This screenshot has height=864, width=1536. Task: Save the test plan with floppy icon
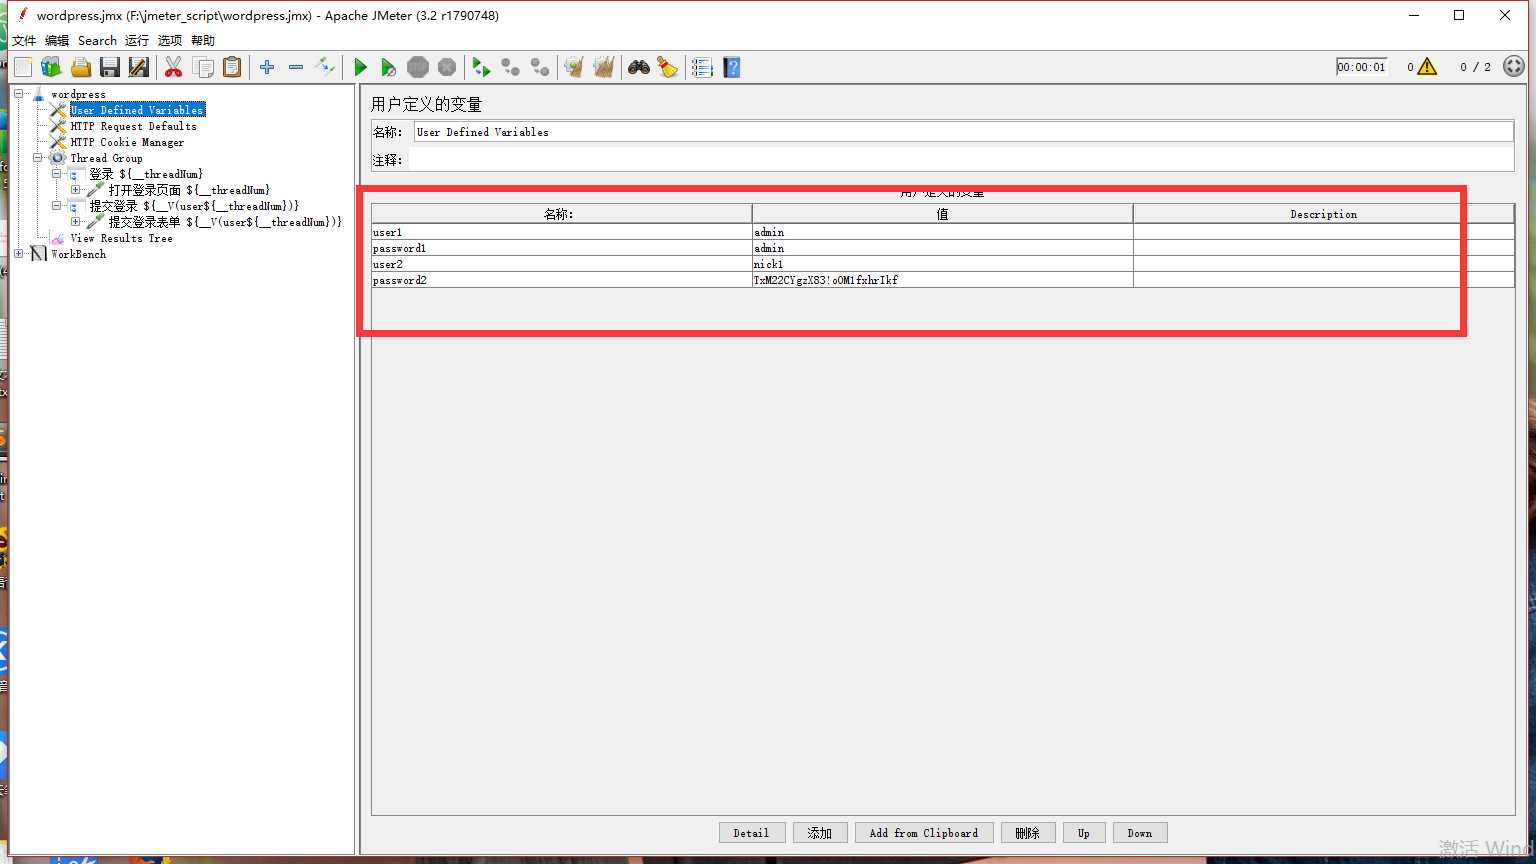(x=110, y=67)
